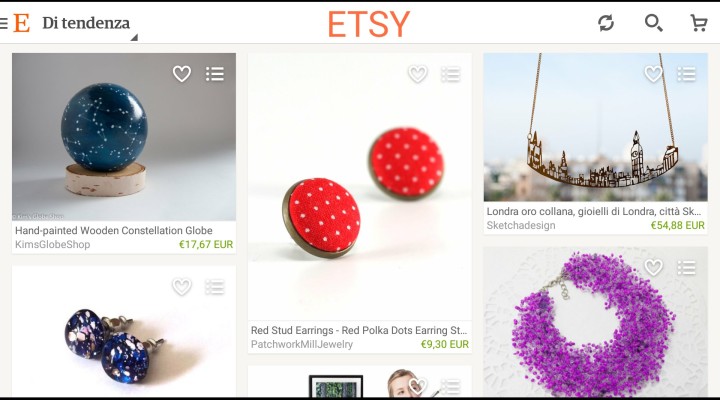Viewport: 720px width, 400px height.
Task: Open the shopping cart
Action: click(699, 23)
